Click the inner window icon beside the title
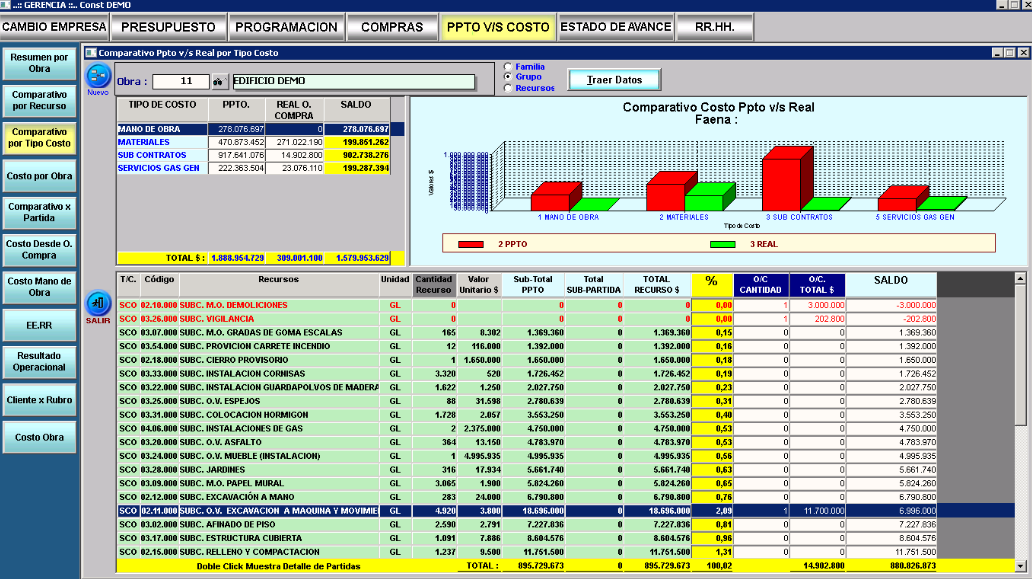 coord(91,52)
